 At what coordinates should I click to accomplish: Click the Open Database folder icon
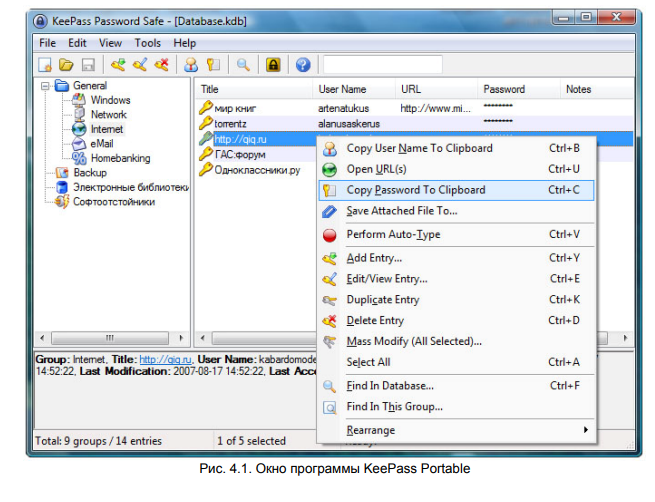[x=66, y=65]
